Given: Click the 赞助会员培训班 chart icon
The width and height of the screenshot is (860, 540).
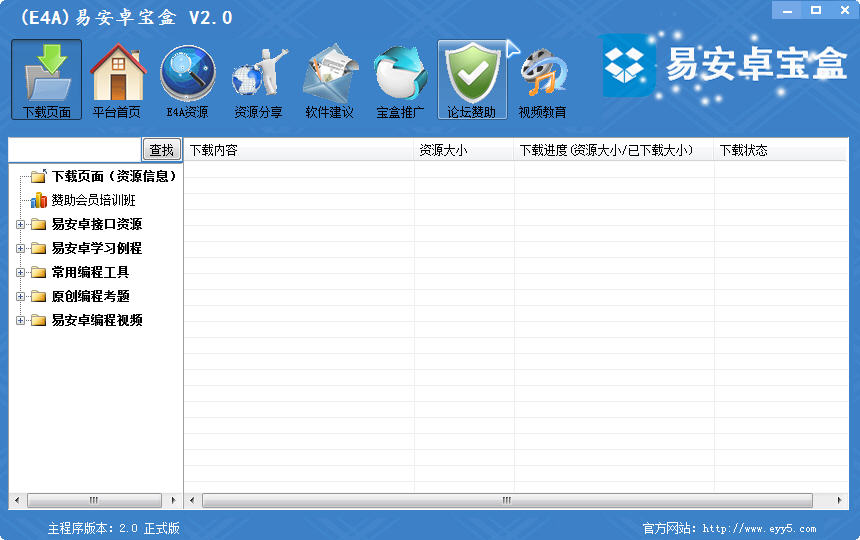Looking at the screenshot, I should tap(38, 200).
